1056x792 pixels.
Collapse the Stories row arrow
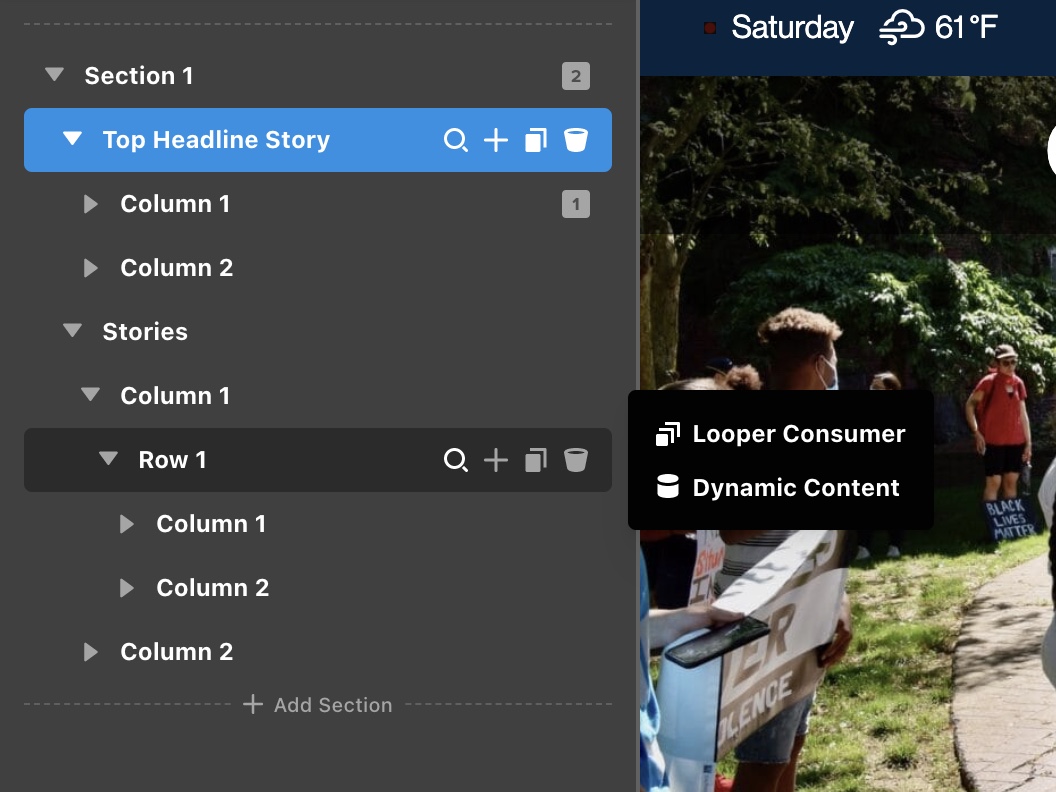tap(72, 330)
